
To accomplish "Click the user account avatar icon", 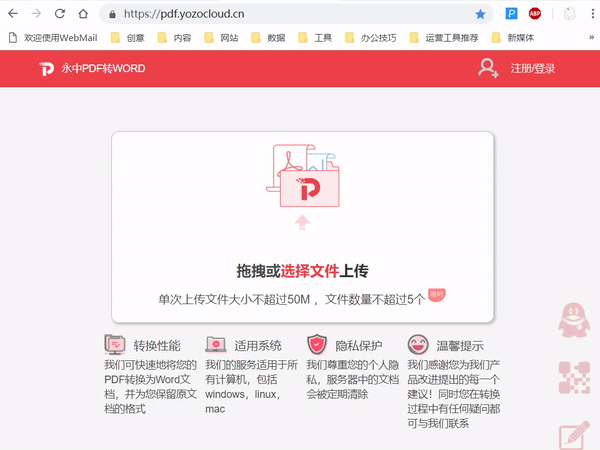I will coord(487,68).
